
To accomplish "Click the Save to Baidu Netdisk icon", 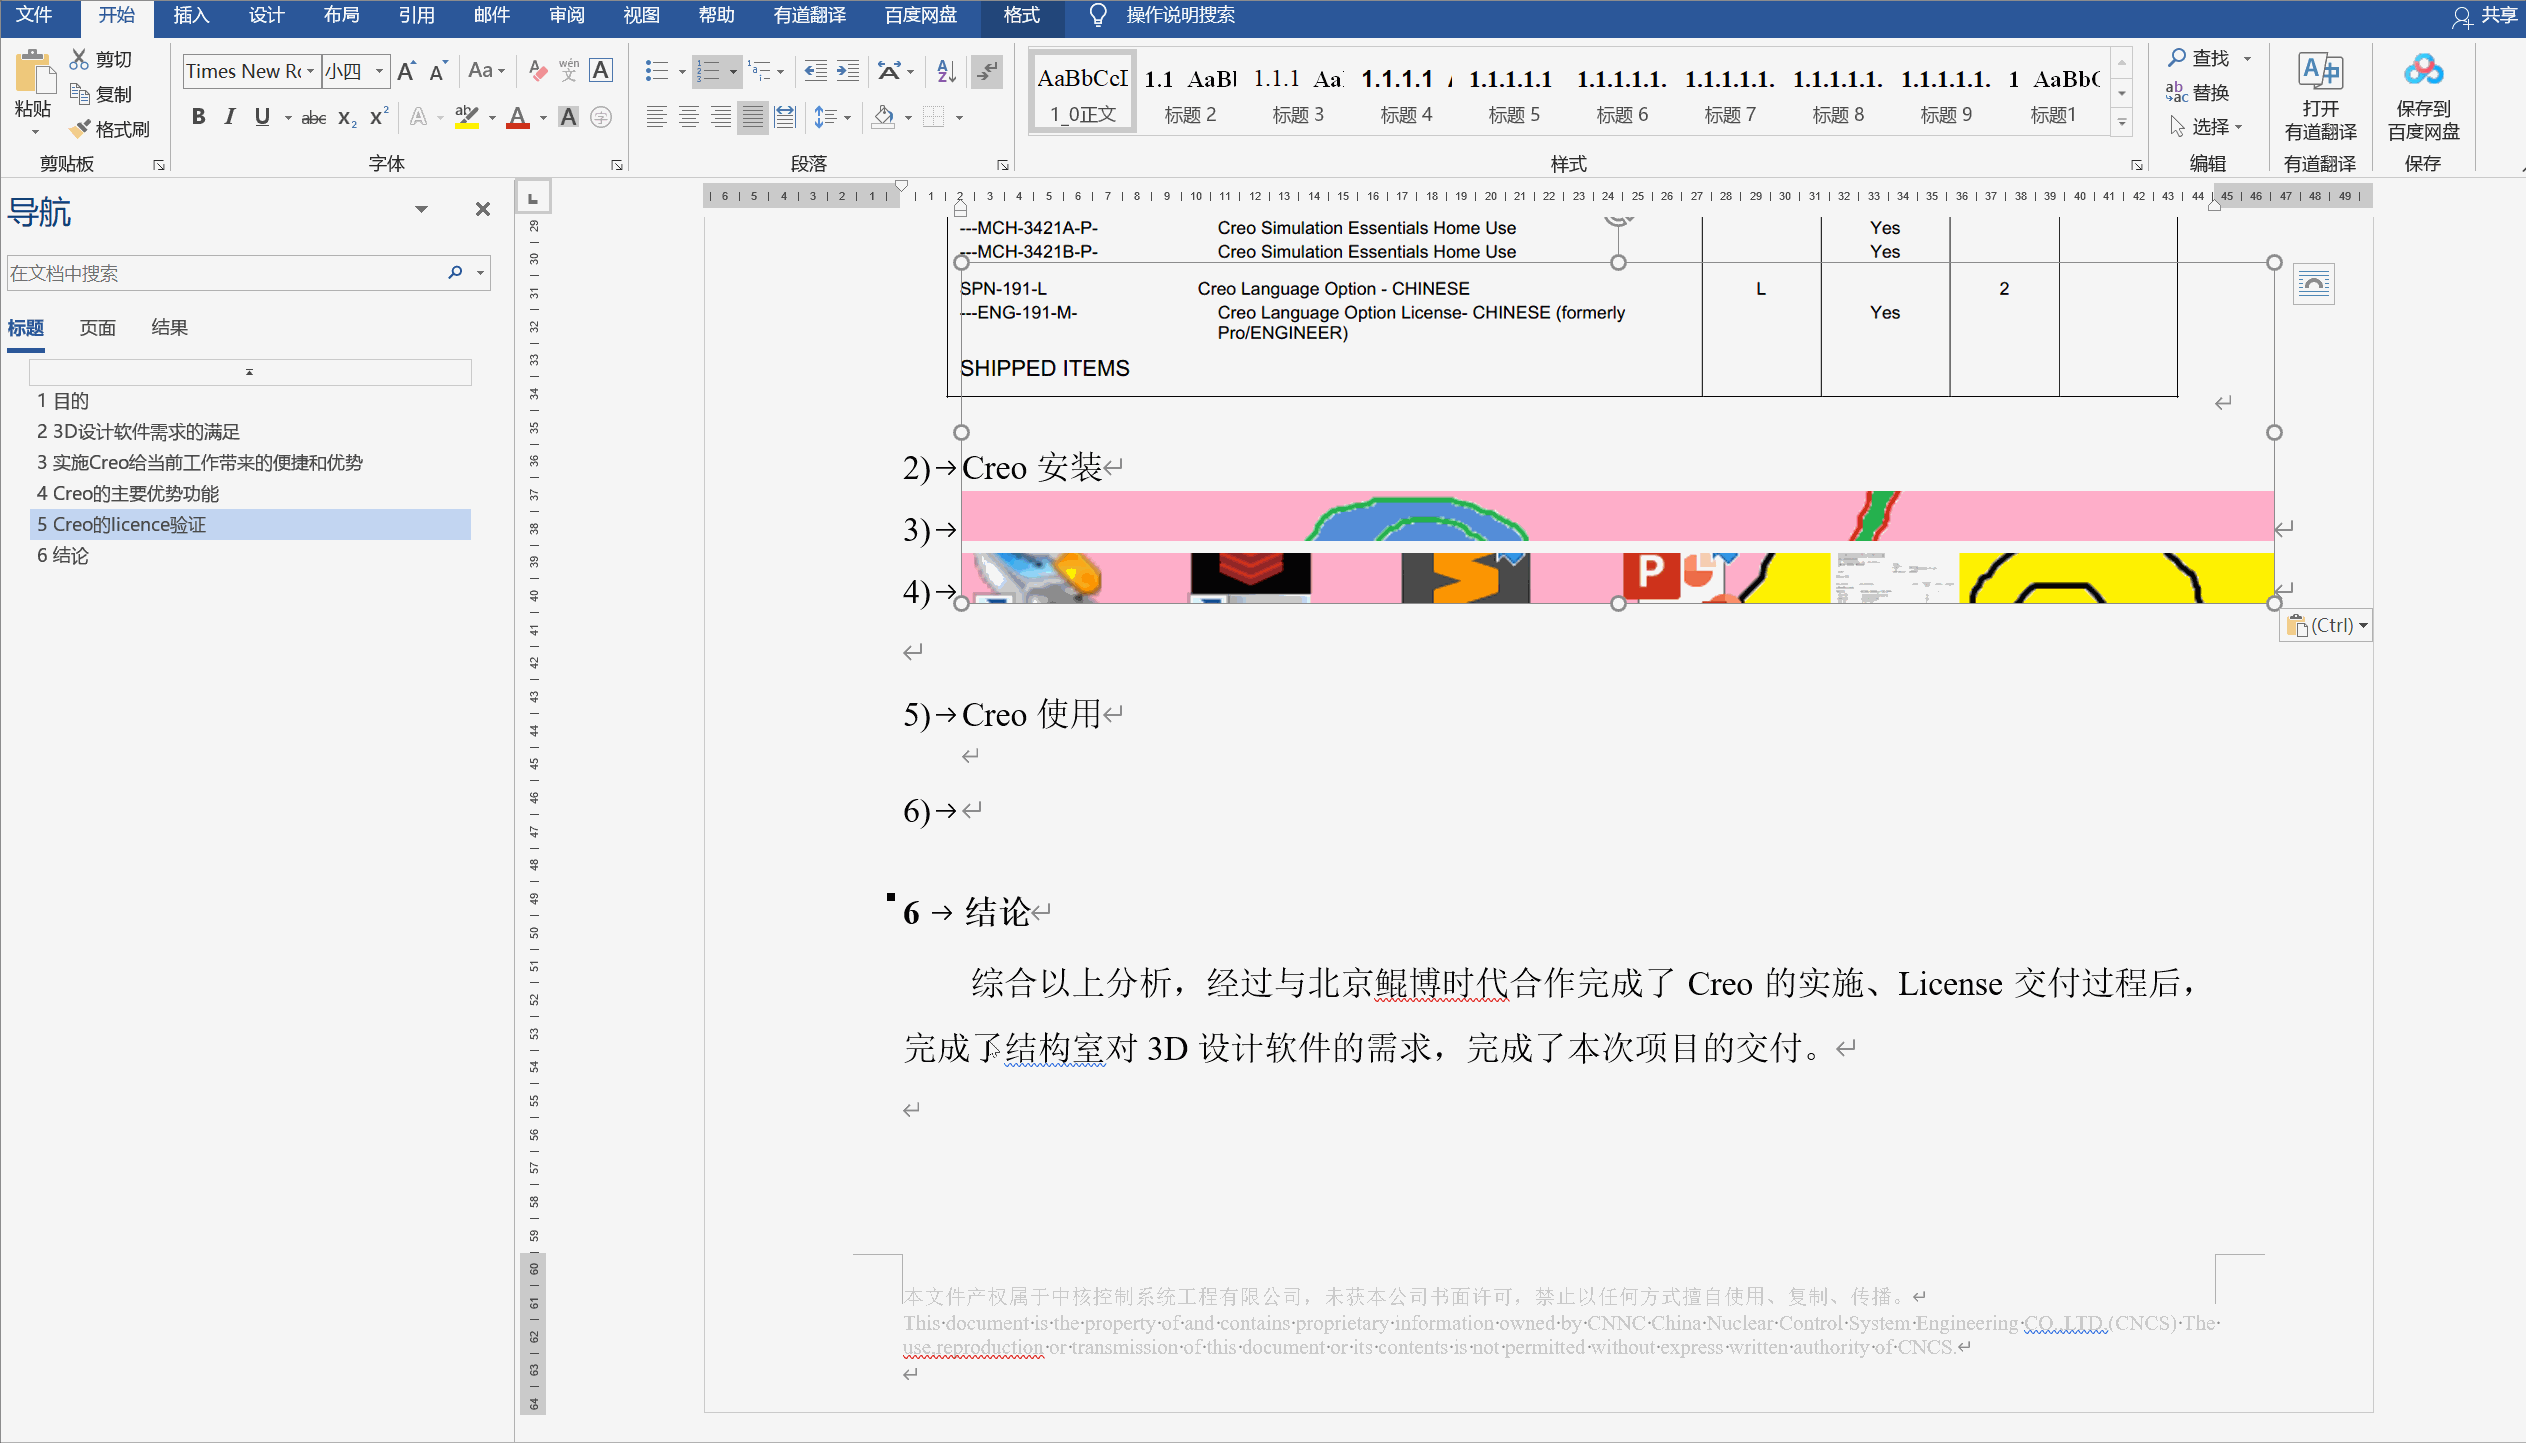I will (x=2422, y=72).
